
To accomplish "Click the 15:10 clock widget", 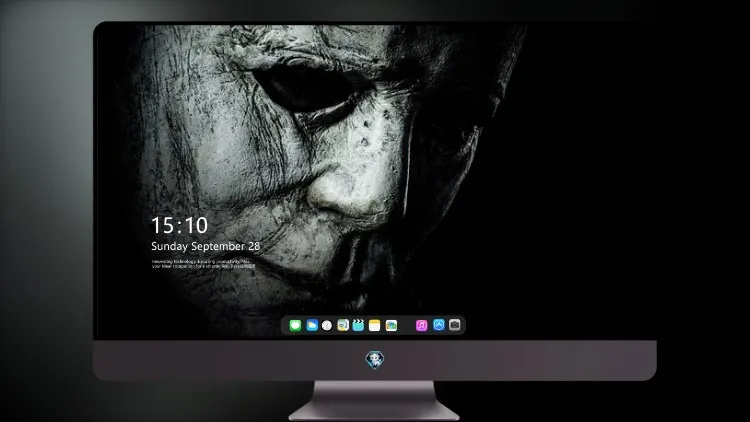I will pyautogui.click(x=179, y=225).
